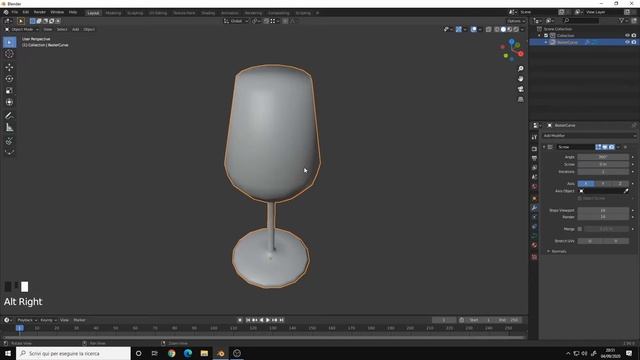Select material preview shading
The width and height of the screenshot is (640, 360).
509,29
